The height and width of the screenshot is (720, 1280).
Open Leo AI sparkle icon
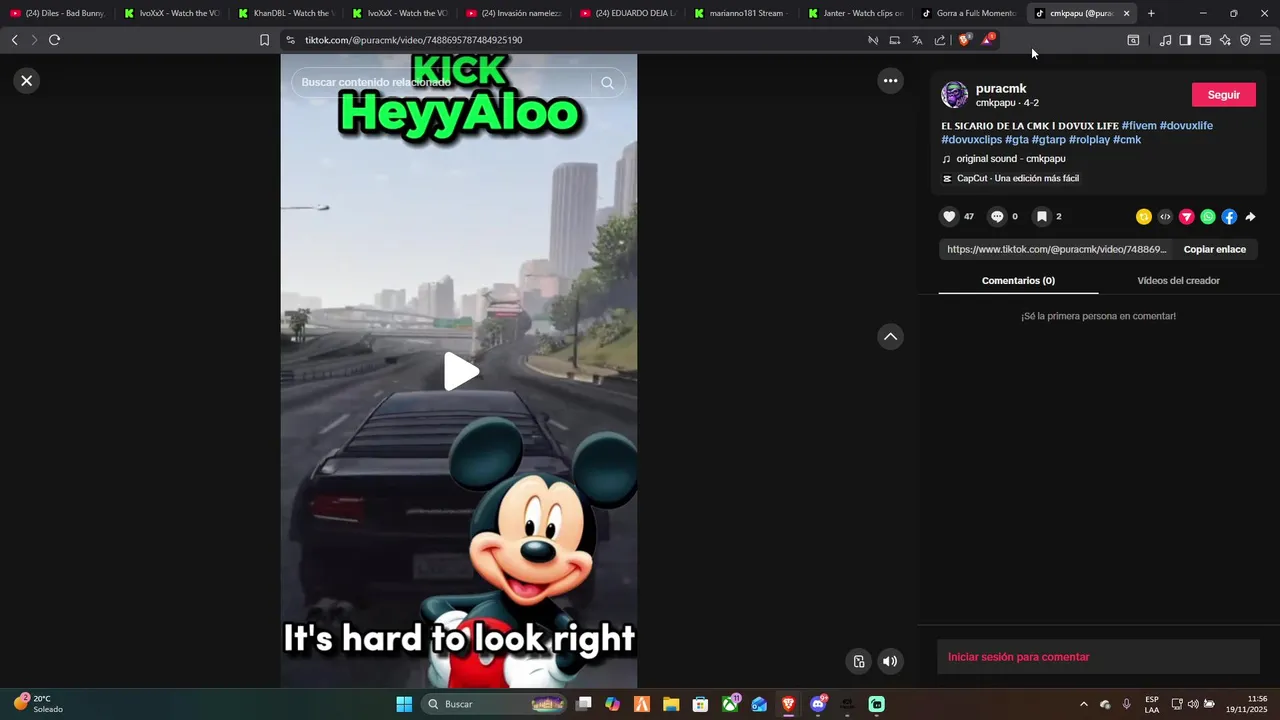click(x=1225, y=40)
